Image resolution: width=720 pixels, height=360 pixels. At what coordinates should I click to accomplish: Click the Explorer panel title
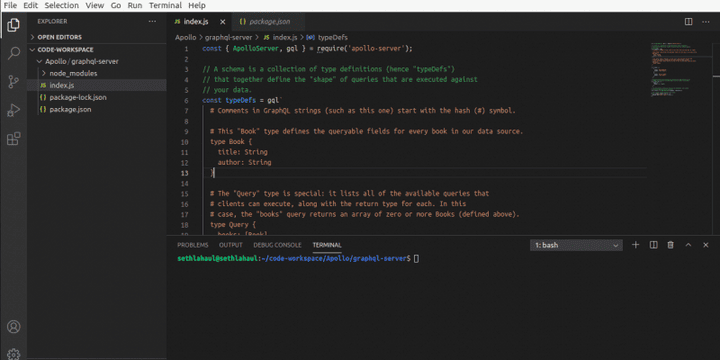[x=52, y=21]
